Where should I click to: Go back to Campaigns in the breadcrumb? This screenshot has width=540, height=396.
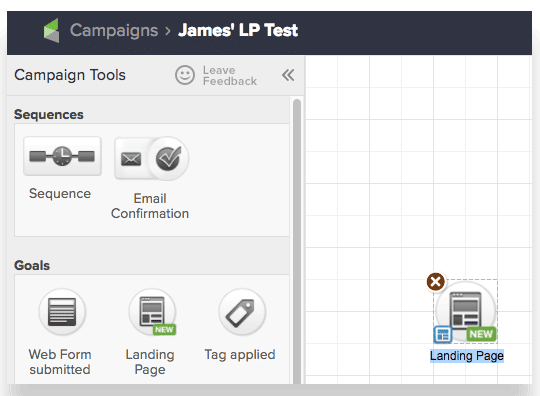(x=114, y=30)
